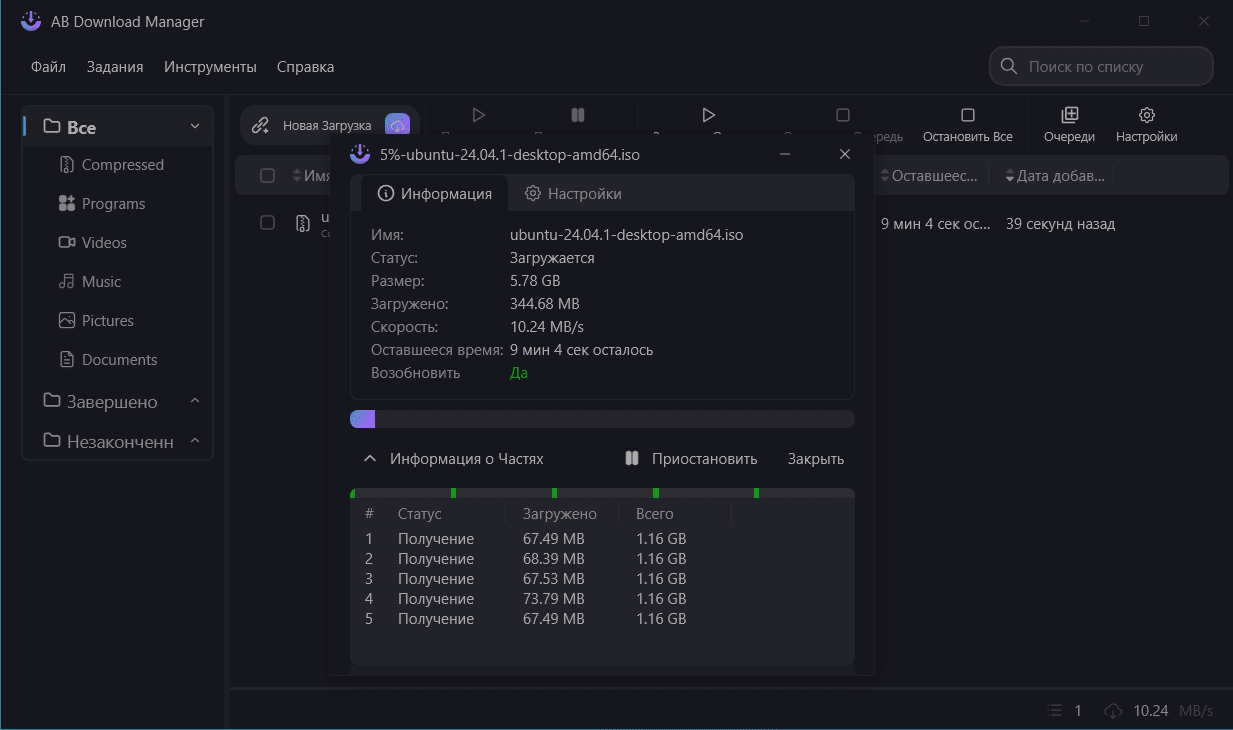Screen dimensions: 1233x730
Task: Close the download dialog with X
Action: click(845, 154)
